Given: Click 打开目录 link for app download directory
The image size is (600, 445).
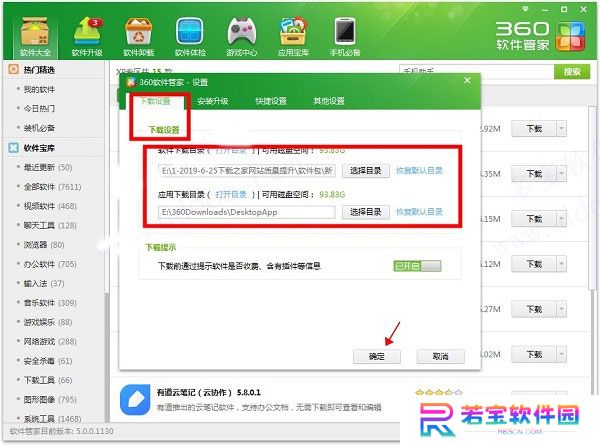Looking at the screenshot, I should click(x=231, y=194).
